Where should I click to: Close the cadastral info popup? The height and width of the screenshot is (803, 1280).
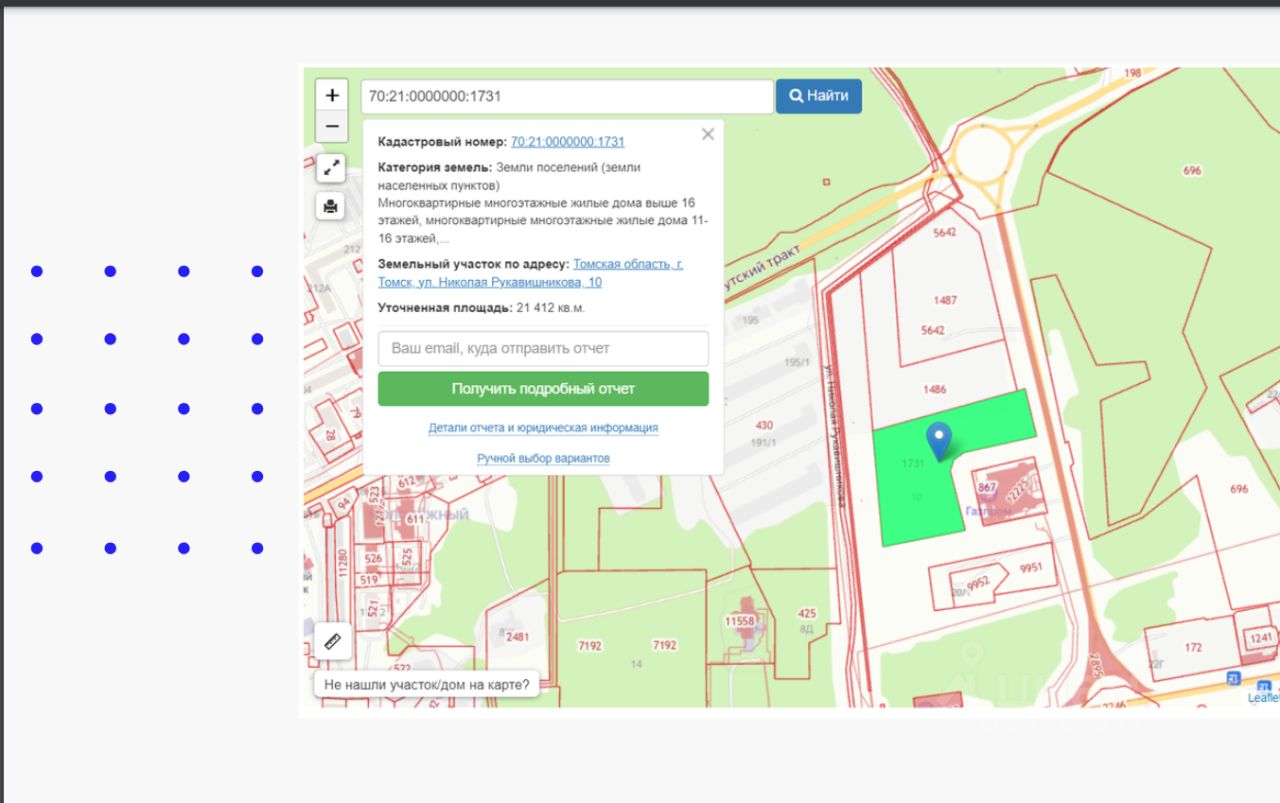click(708, 135)
